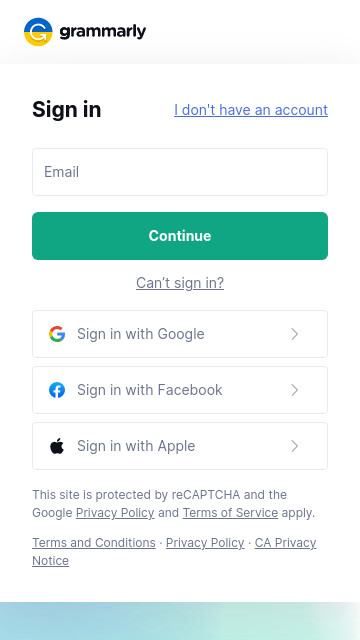Click the Google logo icon
Viewport: 360px width, 640px height.
(57, 334)
